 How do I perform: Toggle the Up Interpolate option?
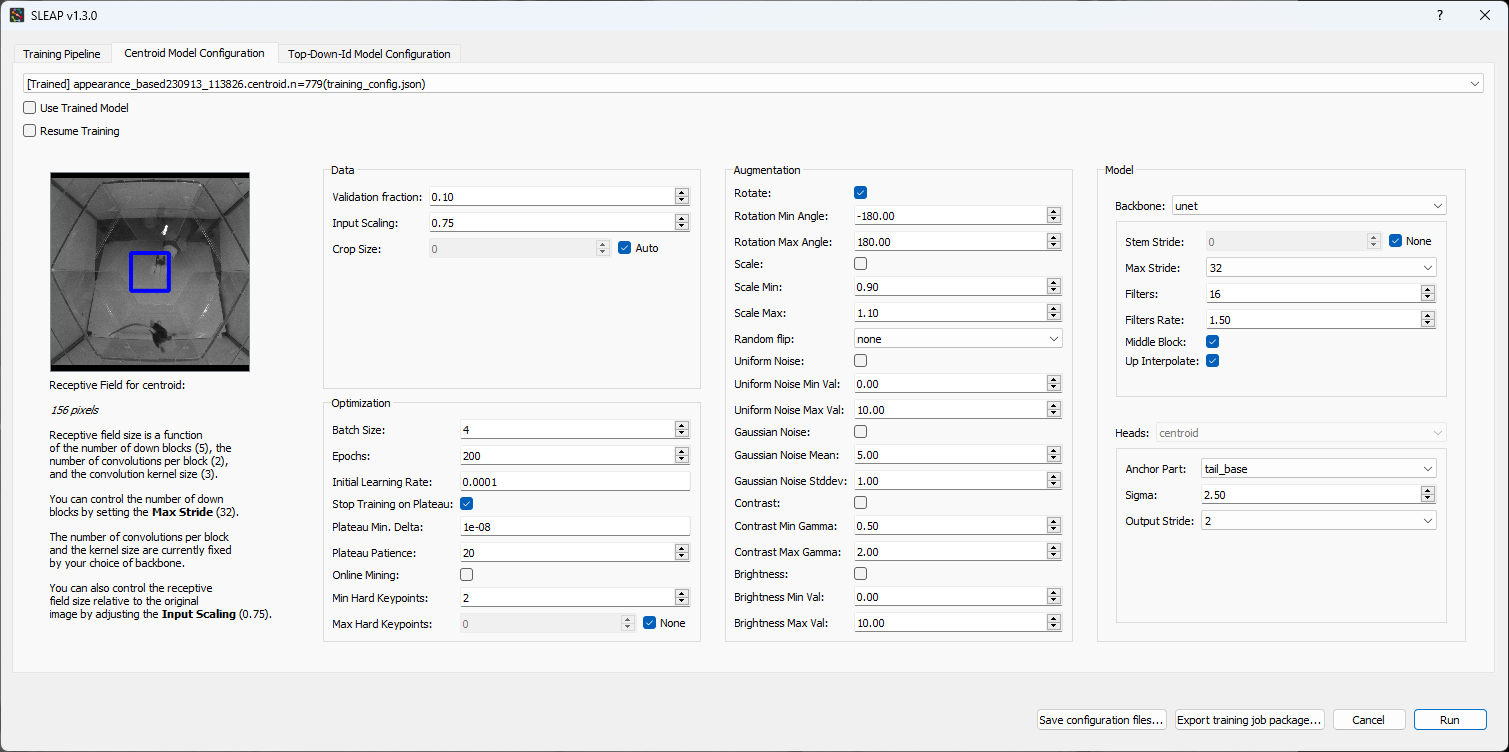click(1212, 360)
